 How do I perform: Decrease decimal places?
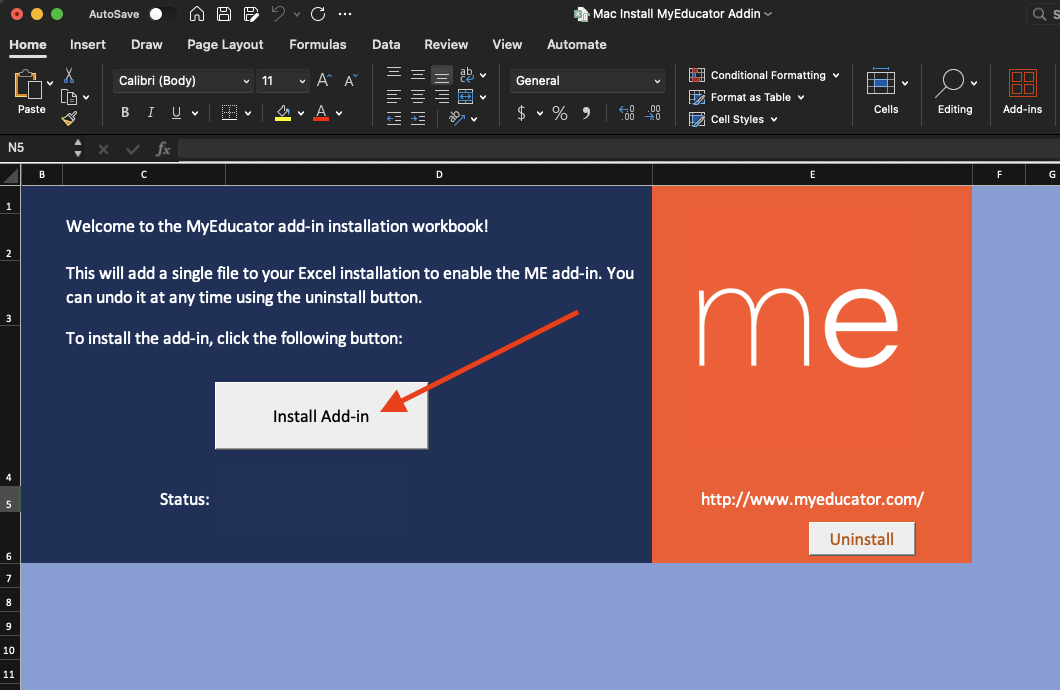(653, 113)
